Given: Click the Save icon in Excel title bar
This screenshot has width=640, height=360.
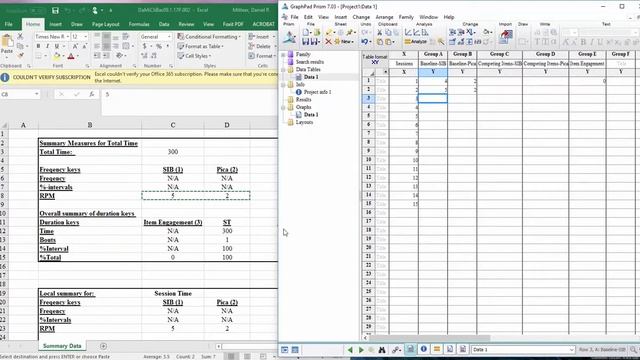Looking at the screenshot, I should 56,10.
